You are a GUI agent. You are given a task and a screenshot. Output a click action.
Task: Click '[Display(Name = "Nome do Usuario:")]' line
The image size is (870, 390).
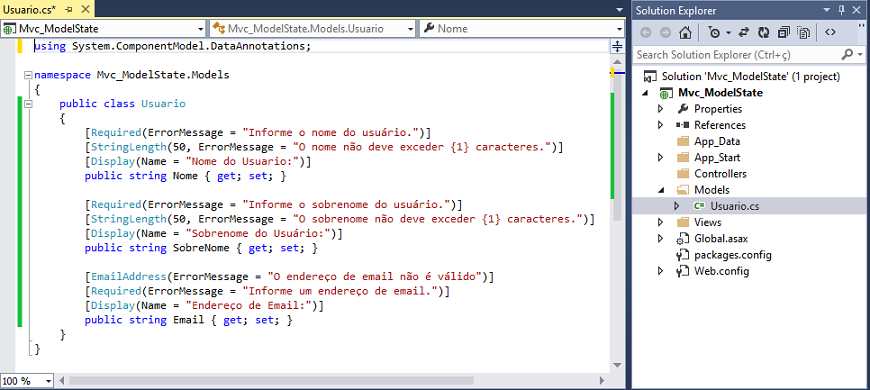pos(198,161)
